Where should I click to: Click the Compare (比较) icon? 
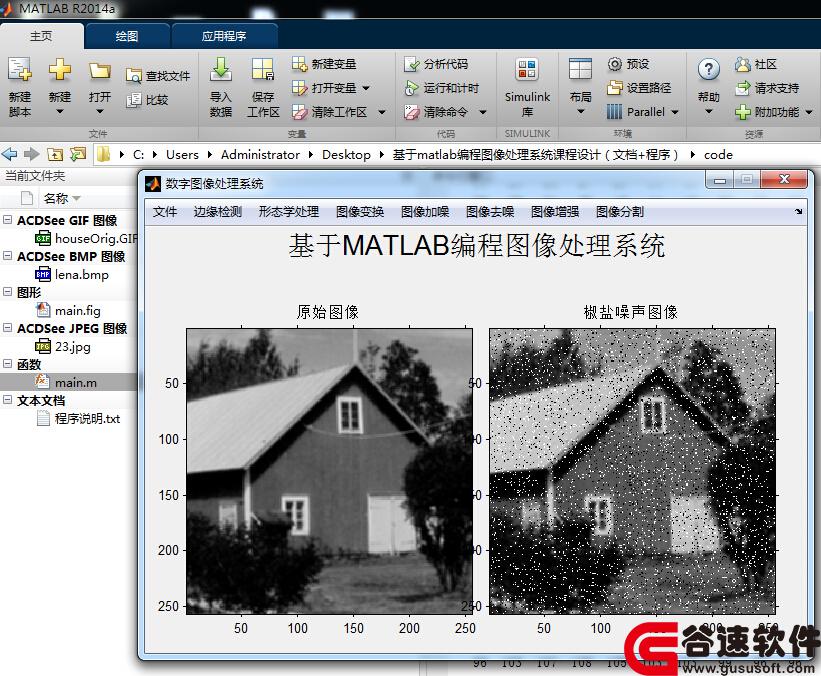click(x=134, y=100)
